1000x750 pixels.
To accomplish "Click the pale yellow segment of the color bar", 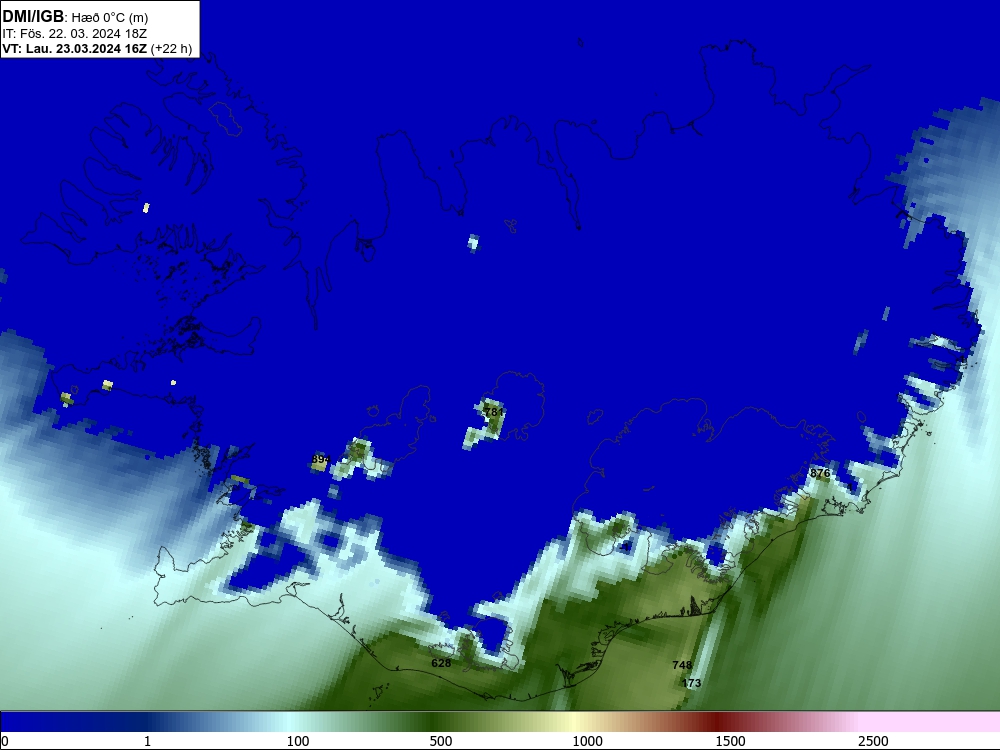I will 574,722.
